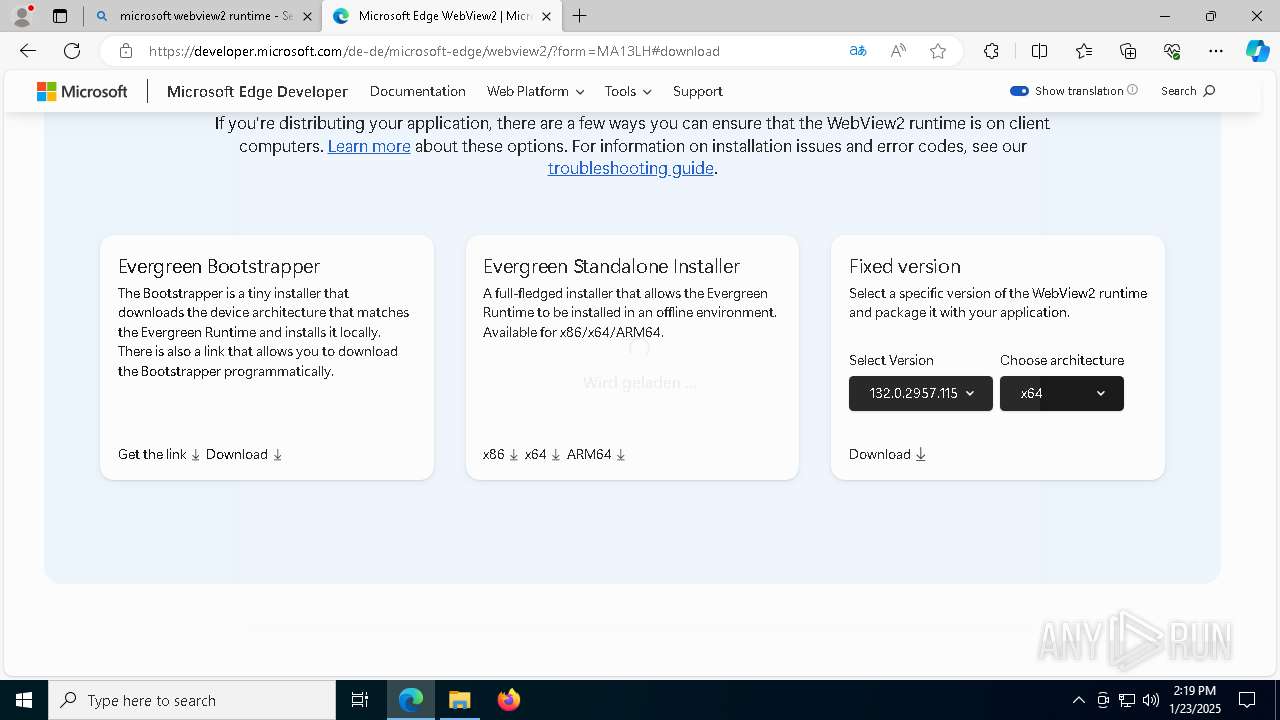Click the address bar URL
The height and width of the screenshot is (720, 1280).
click(x=434, y=51)
